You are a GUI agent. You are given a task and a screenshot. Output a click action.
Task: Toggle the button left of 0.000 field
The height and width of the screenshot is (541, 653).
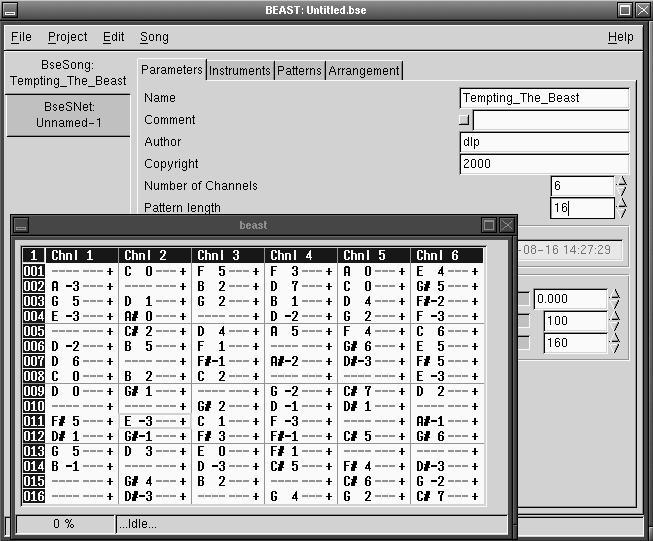[x=524, y=299]
